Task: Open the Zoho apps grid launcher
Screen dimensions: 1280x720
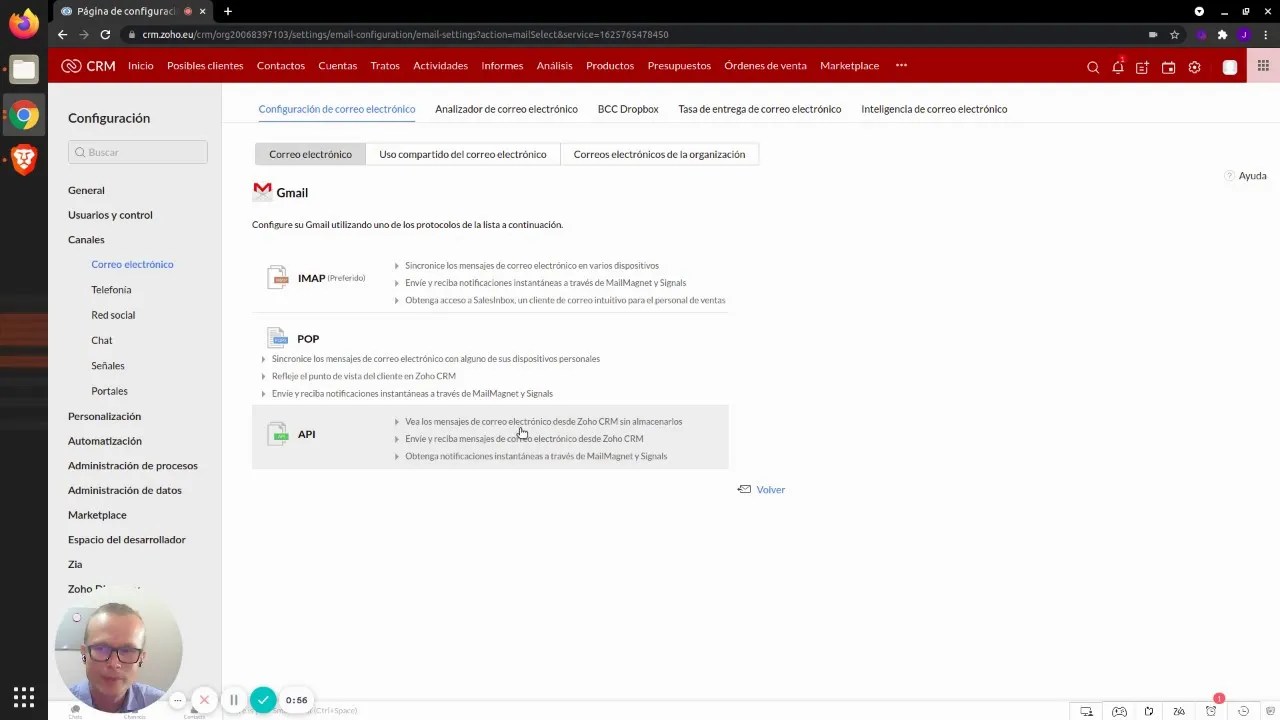Action: (x=1263, y=66)
